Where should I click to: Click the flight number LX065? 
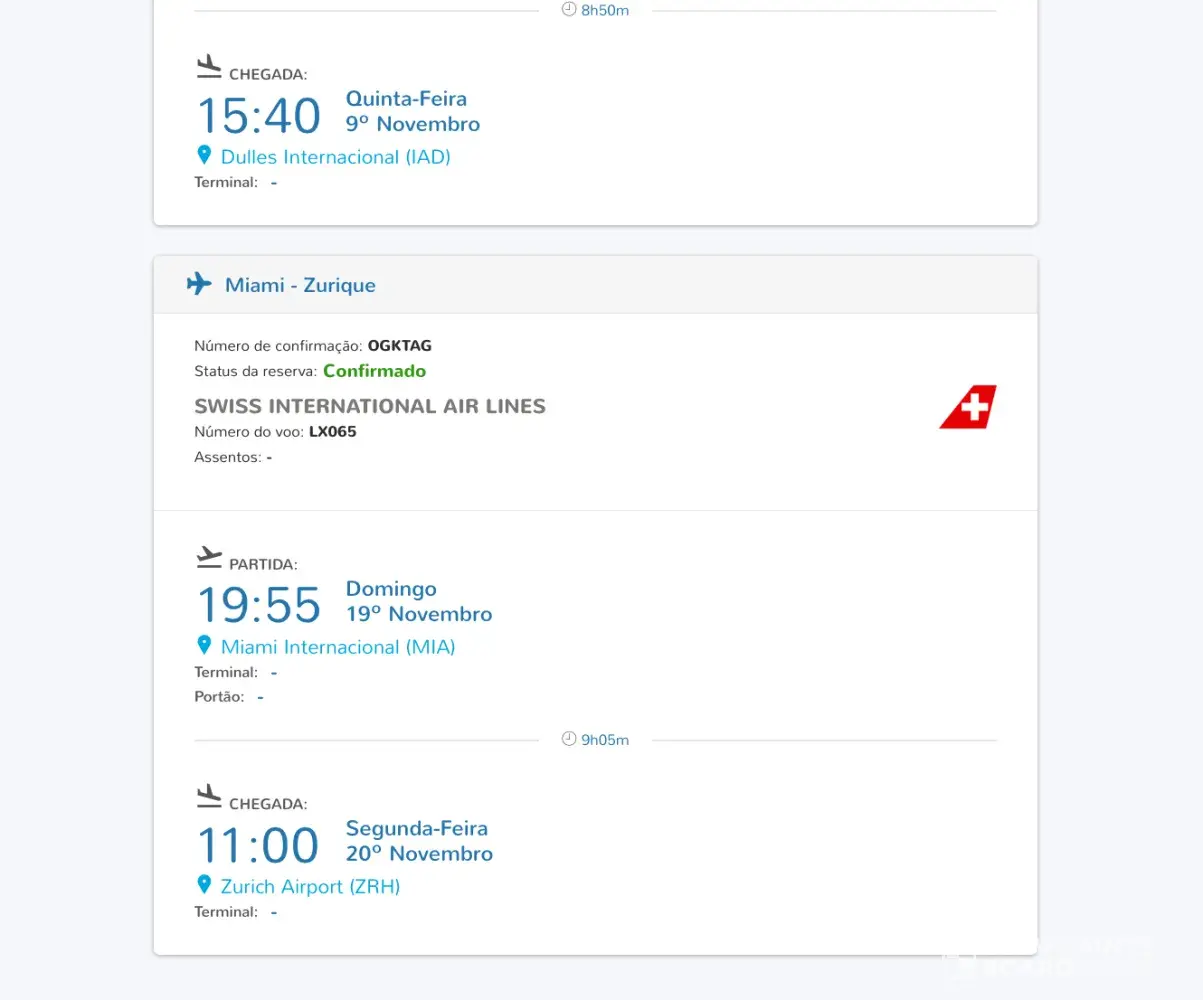332,432
